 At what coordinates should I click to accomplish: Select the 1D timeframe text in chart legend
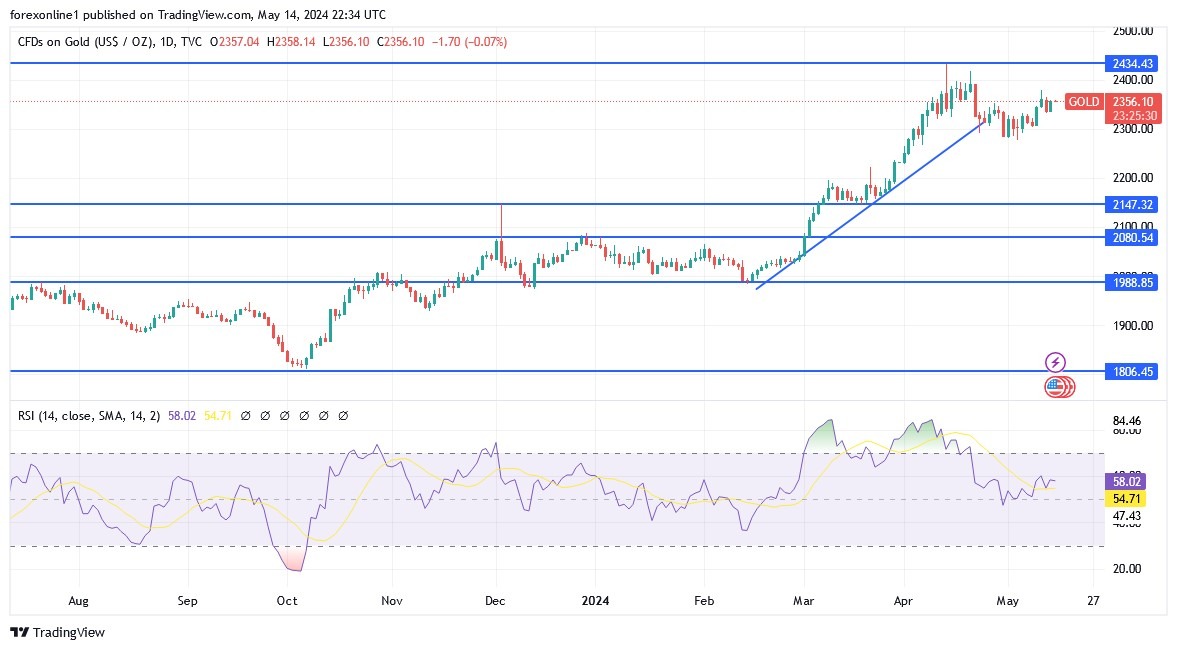[x=161, y=42]
